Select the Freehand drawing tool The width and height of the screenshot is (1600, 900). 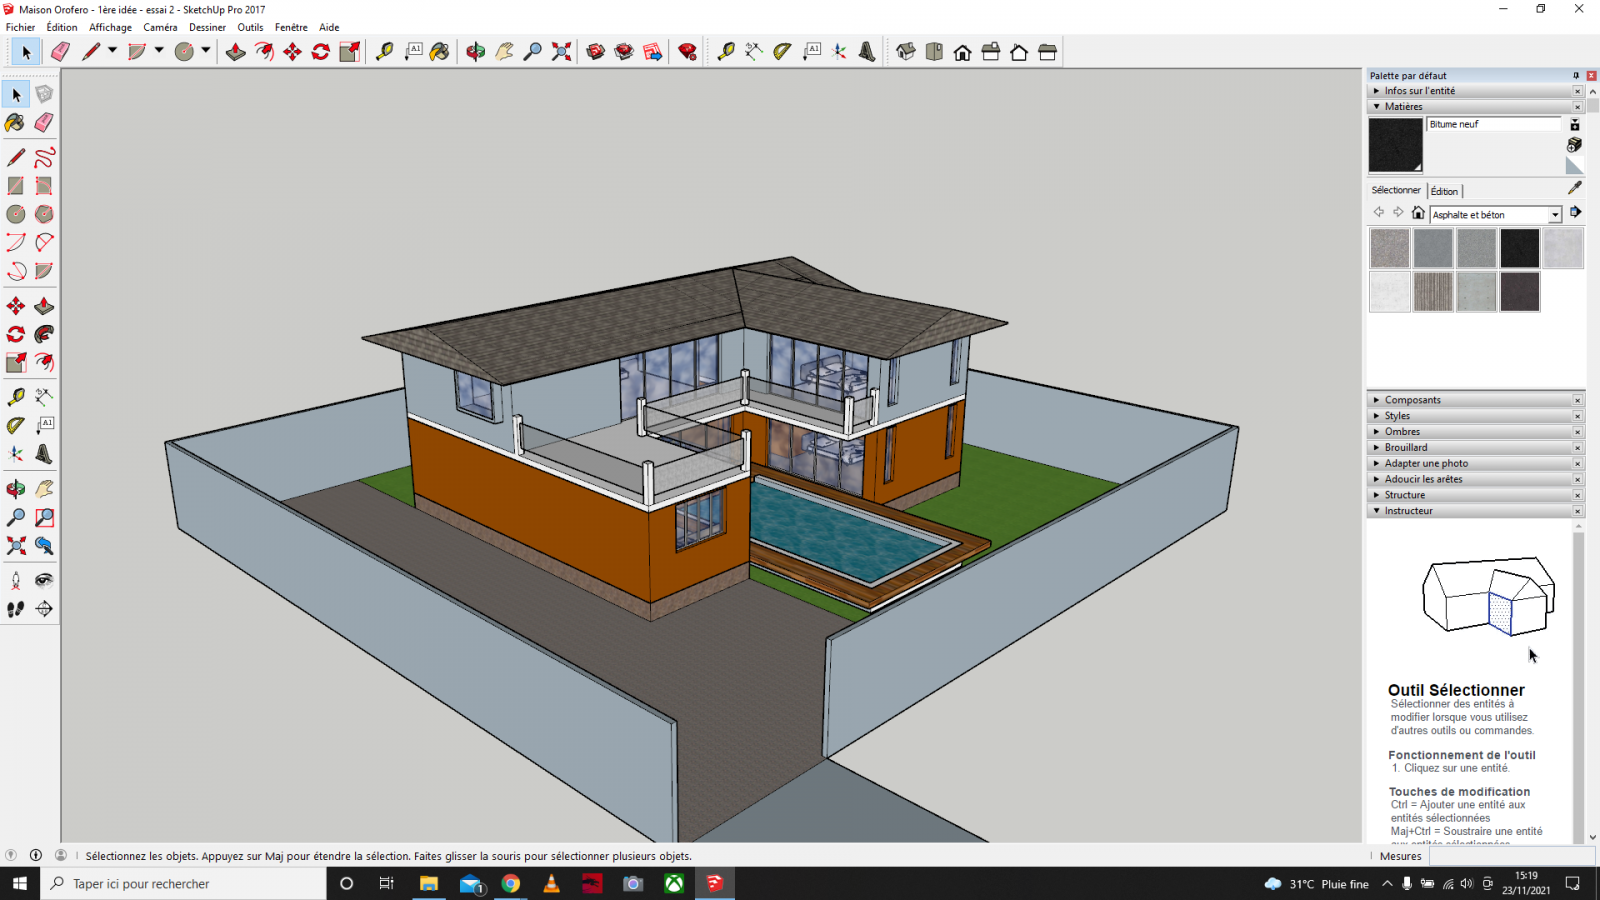[x=44, y=158]
